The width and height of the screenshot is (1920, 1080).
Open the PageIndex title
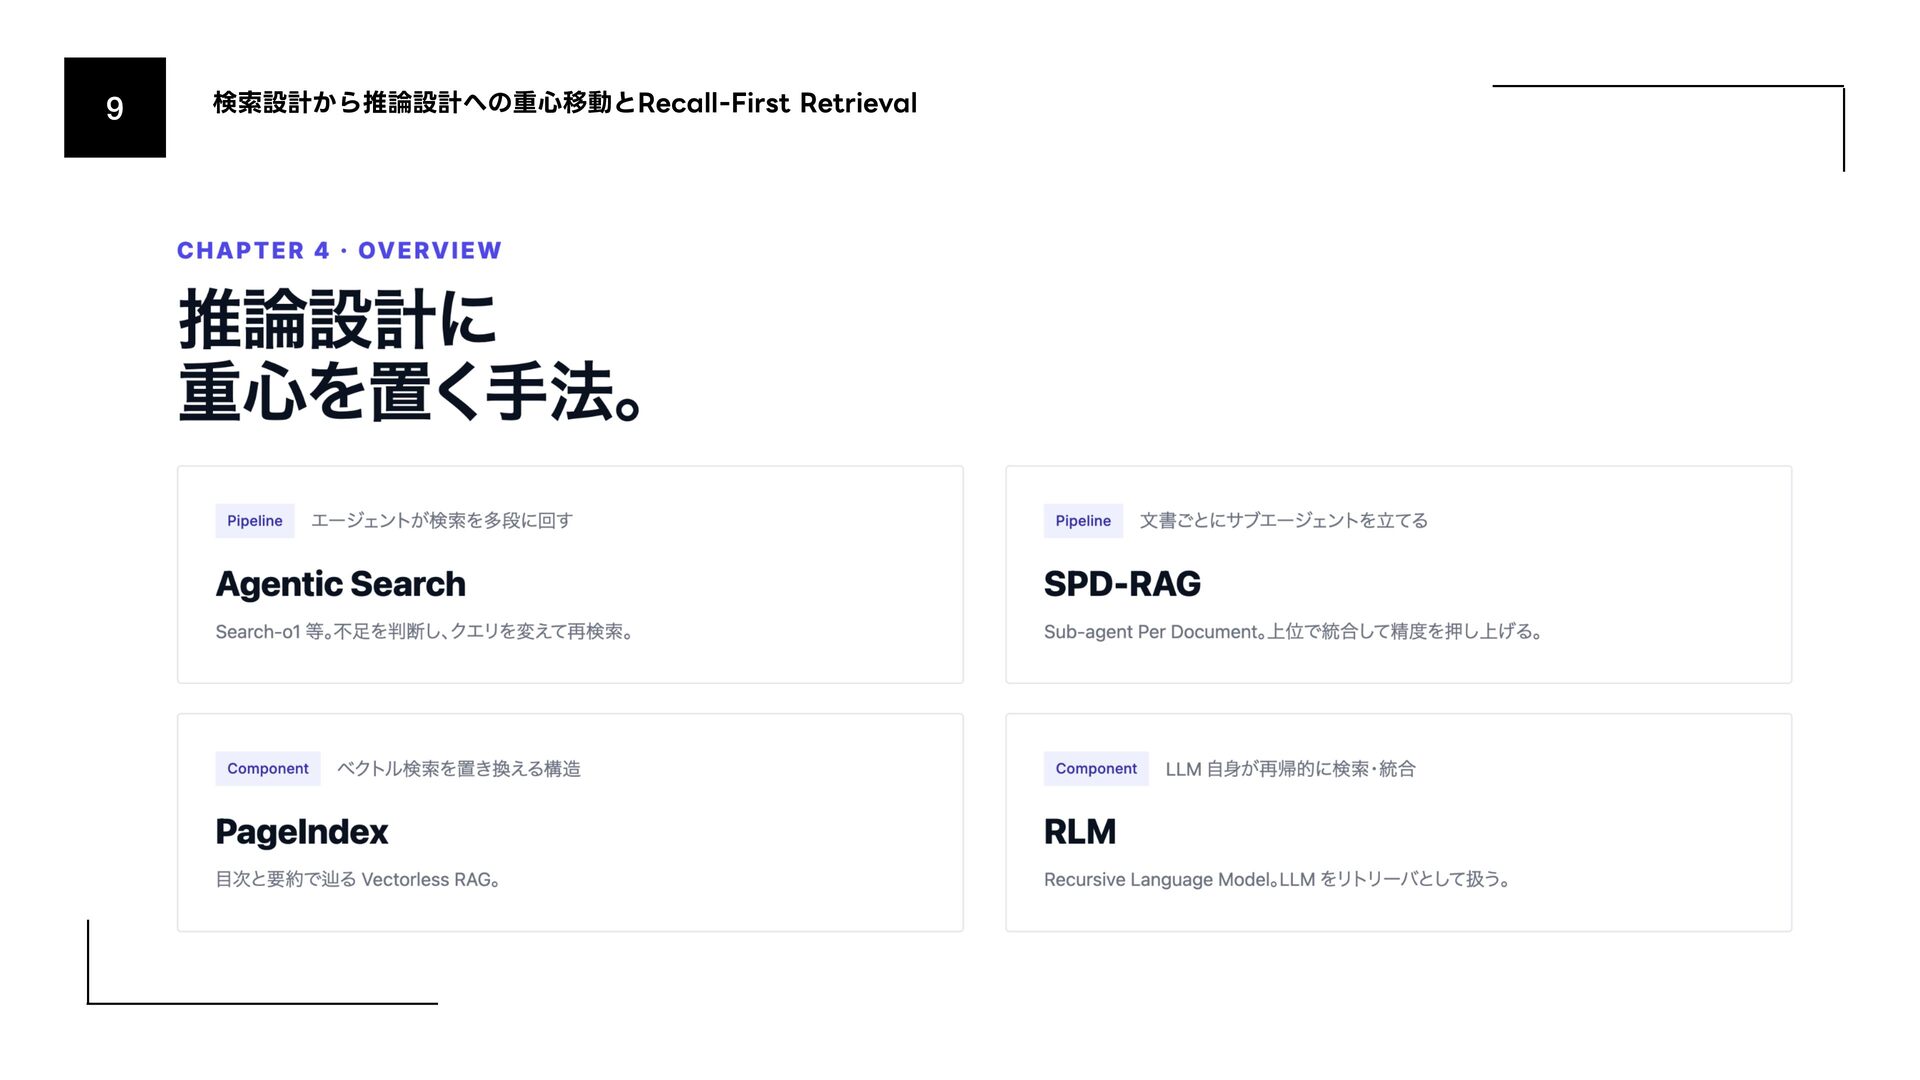coord(301,832)
